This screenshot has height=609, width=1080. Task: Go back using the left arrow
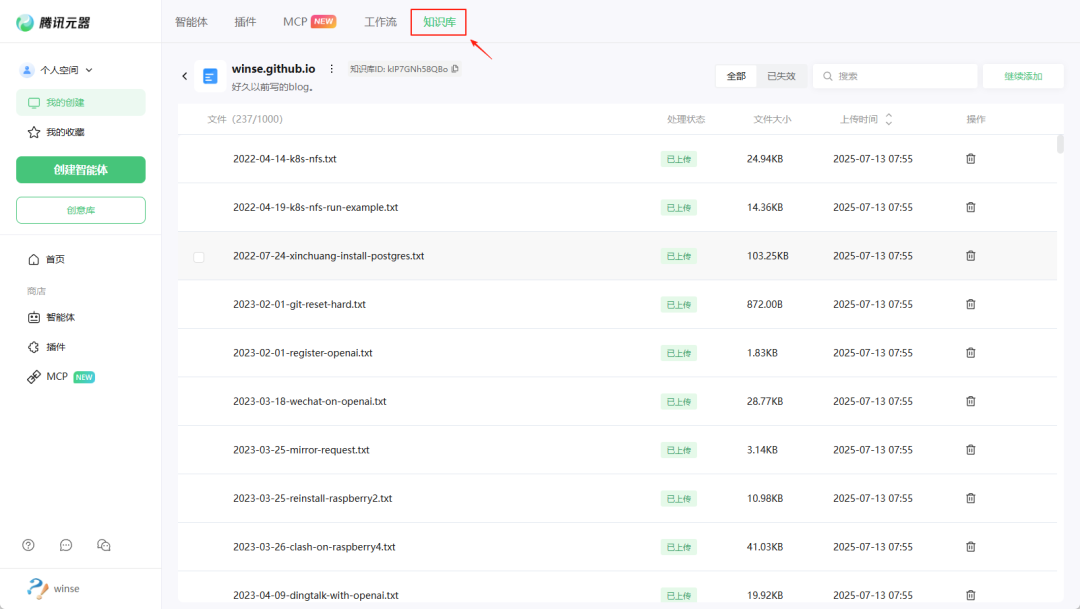coord(184,76)
